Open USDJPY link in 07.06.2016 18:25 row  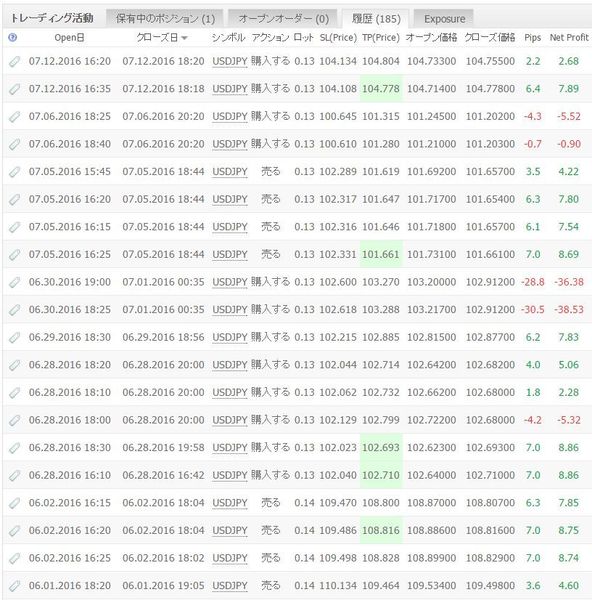230,117
